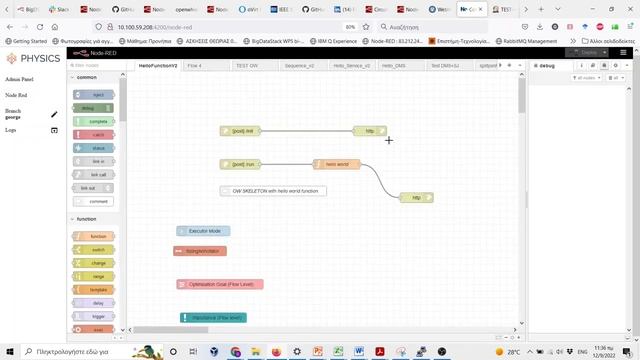Select the Optimization Goal (Flow Level) node
The image size is (640, 360).
point(220,284)
